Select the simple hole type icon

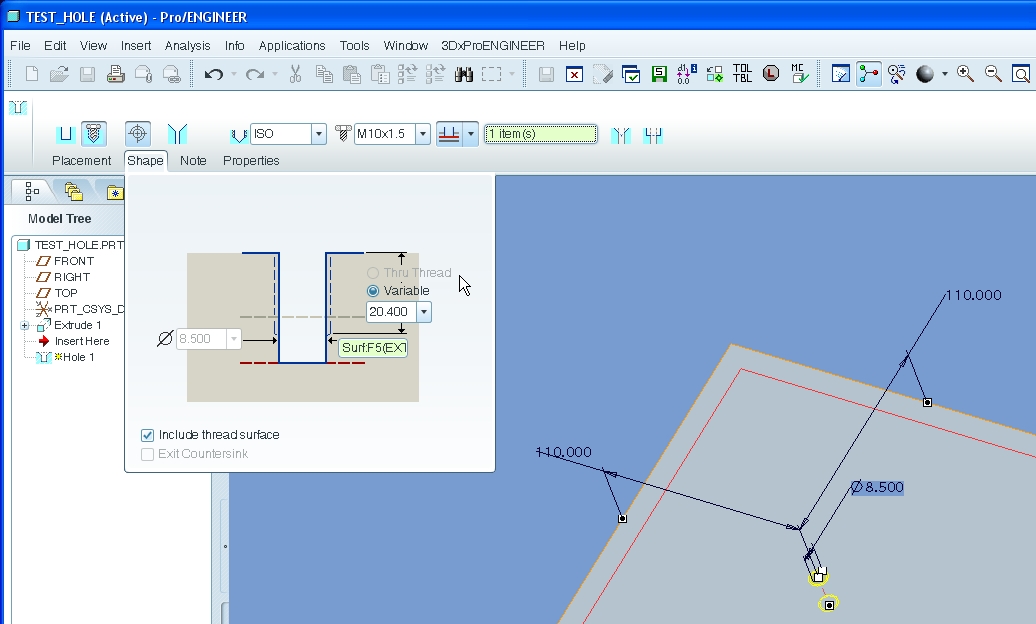pyautogui.click(x=65, y=134)
